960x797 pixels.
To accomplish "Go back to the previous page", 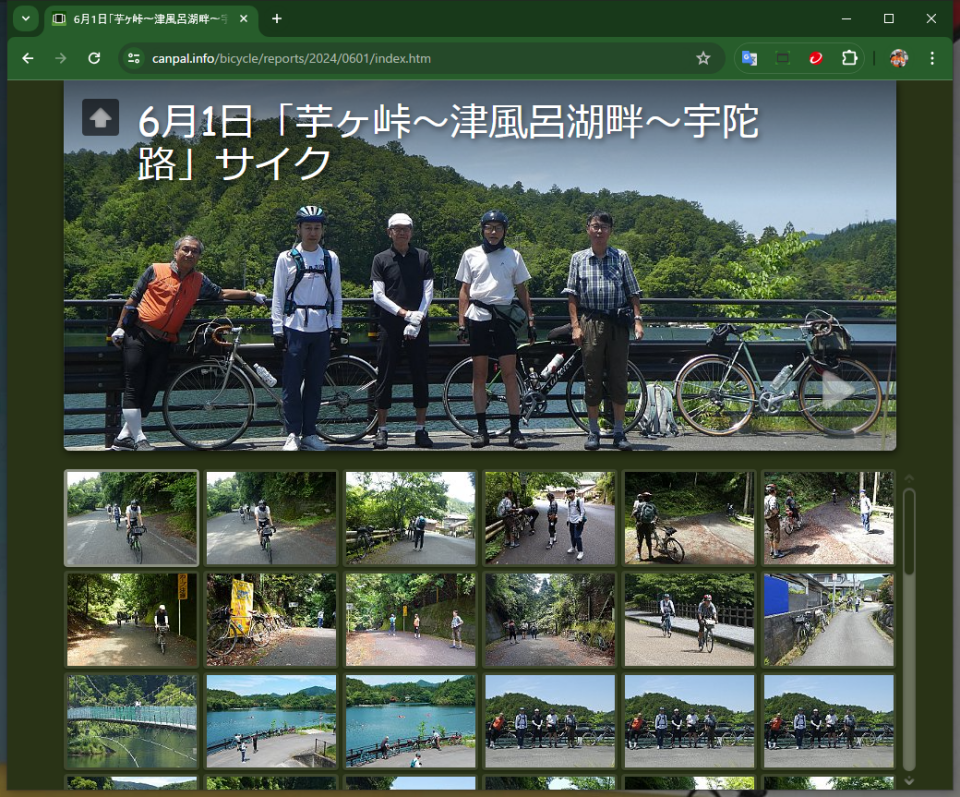I will click(28, 58).
